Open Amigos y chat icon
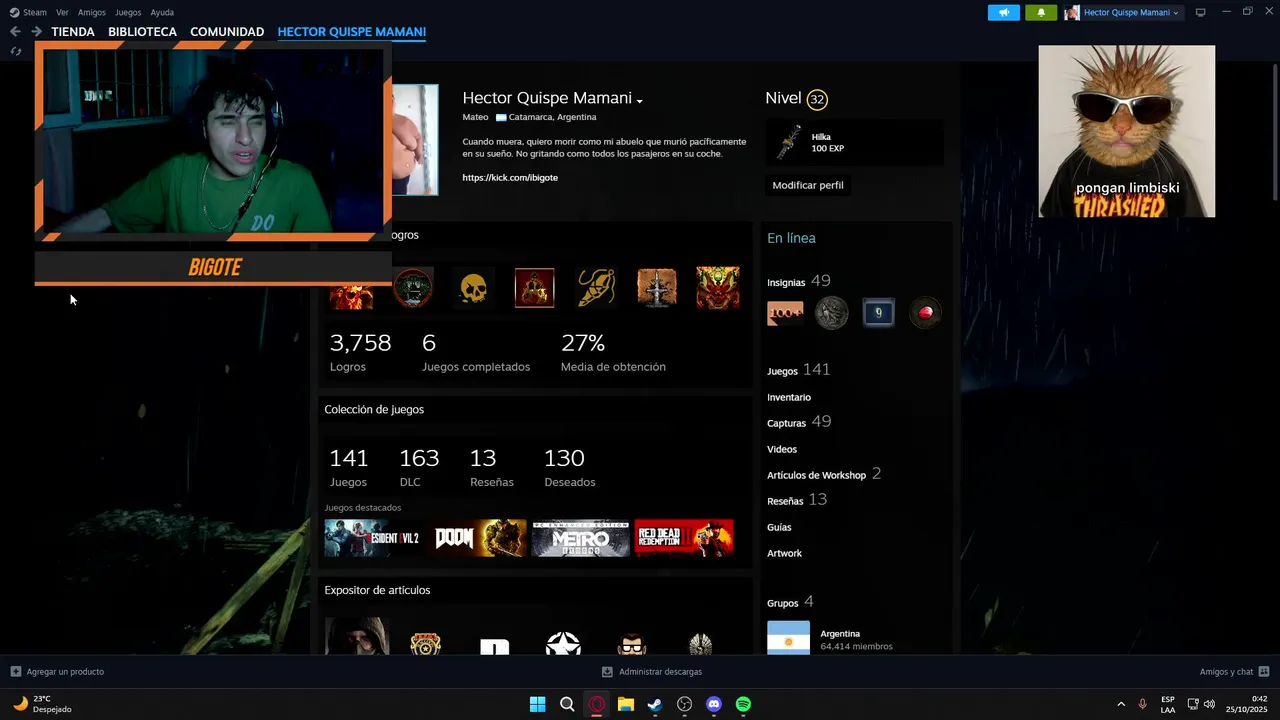Viewport: 1280px width, 720px height. pos(1264,671)
